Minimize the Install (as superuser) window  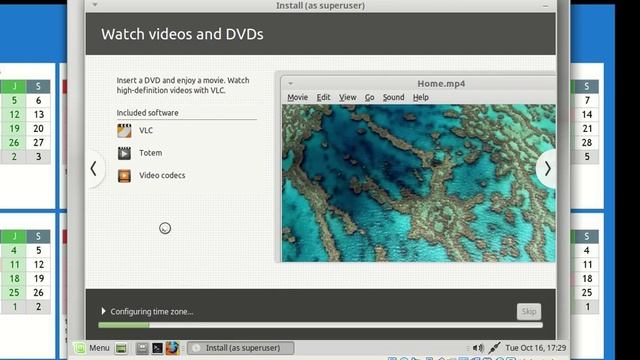[545, 6]
